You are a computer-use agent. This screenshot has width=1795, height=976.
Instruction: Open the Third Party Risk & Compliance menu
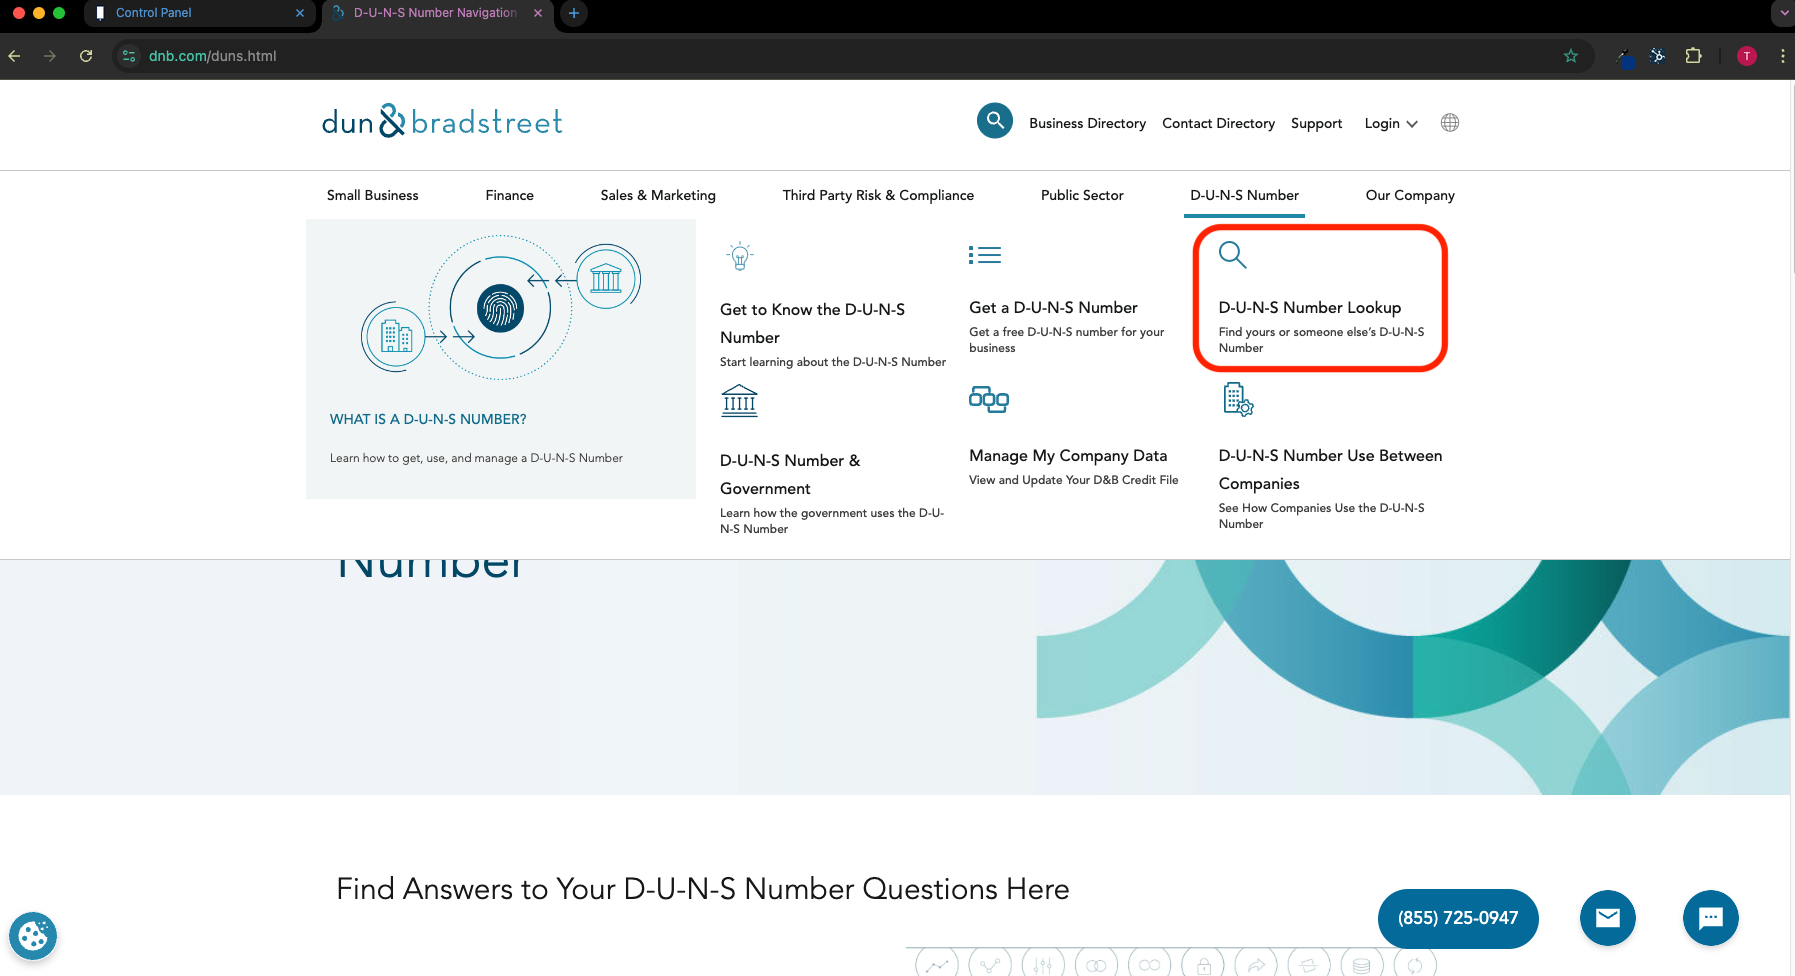877,195
